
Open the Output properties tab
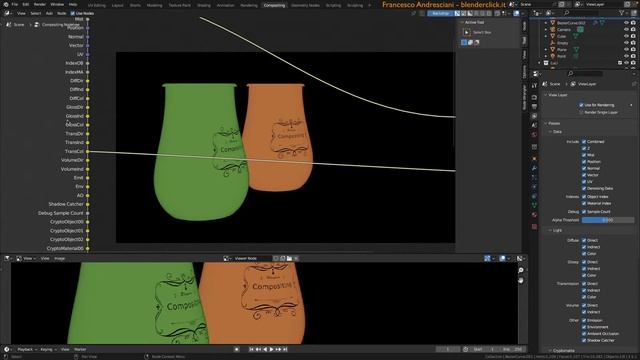(x=534, y=107)
